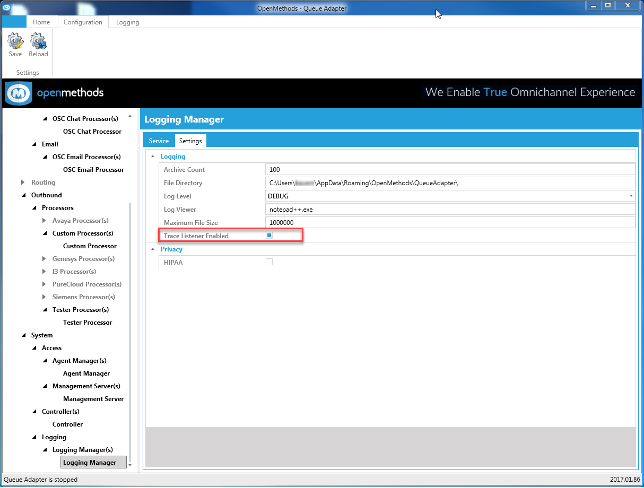Click the Reload settings icon
The width and height of the screenshot is (644, 488).
38,41
